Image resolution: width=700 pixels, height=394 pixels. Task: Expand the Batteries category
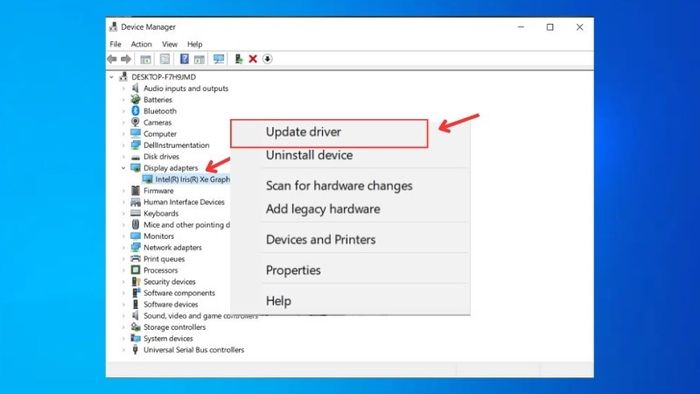pos(124,100)
